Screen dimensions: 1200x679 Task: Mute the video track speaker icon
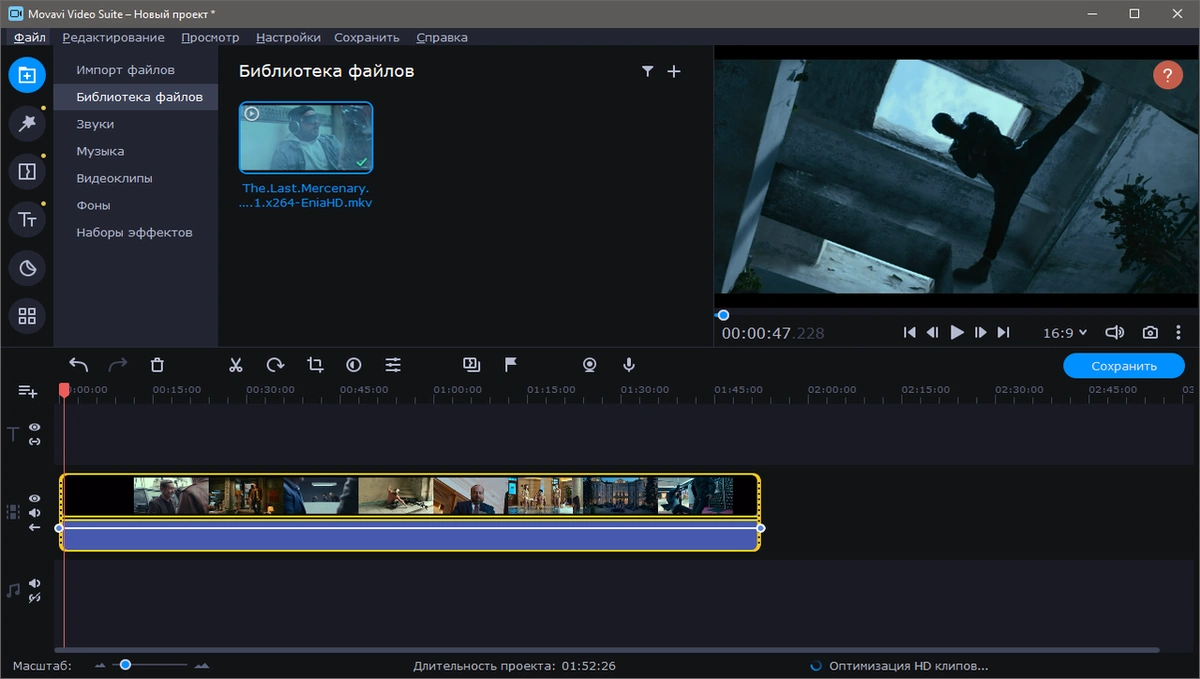click(x=35, y=512)
